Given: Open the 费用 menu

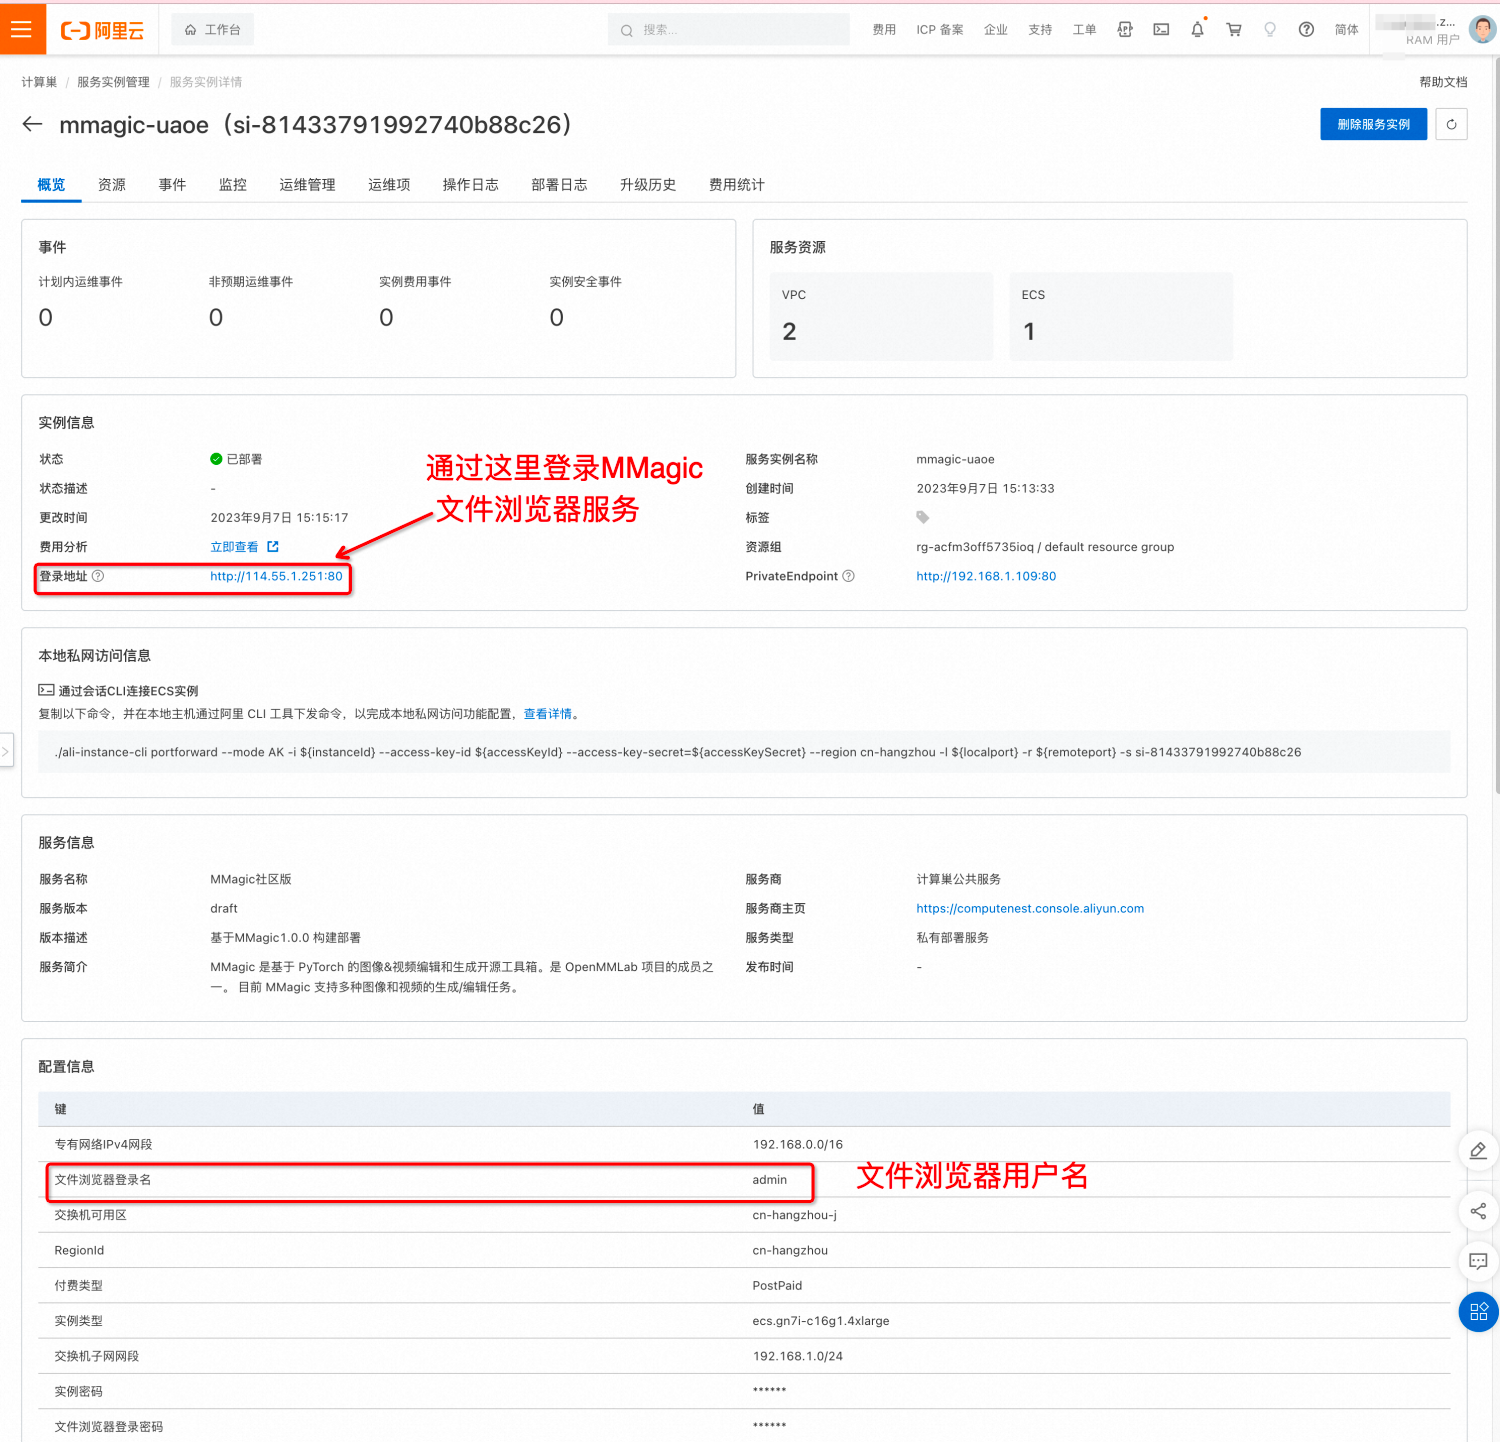Looking at the screenshot, I should pos(884,30).
